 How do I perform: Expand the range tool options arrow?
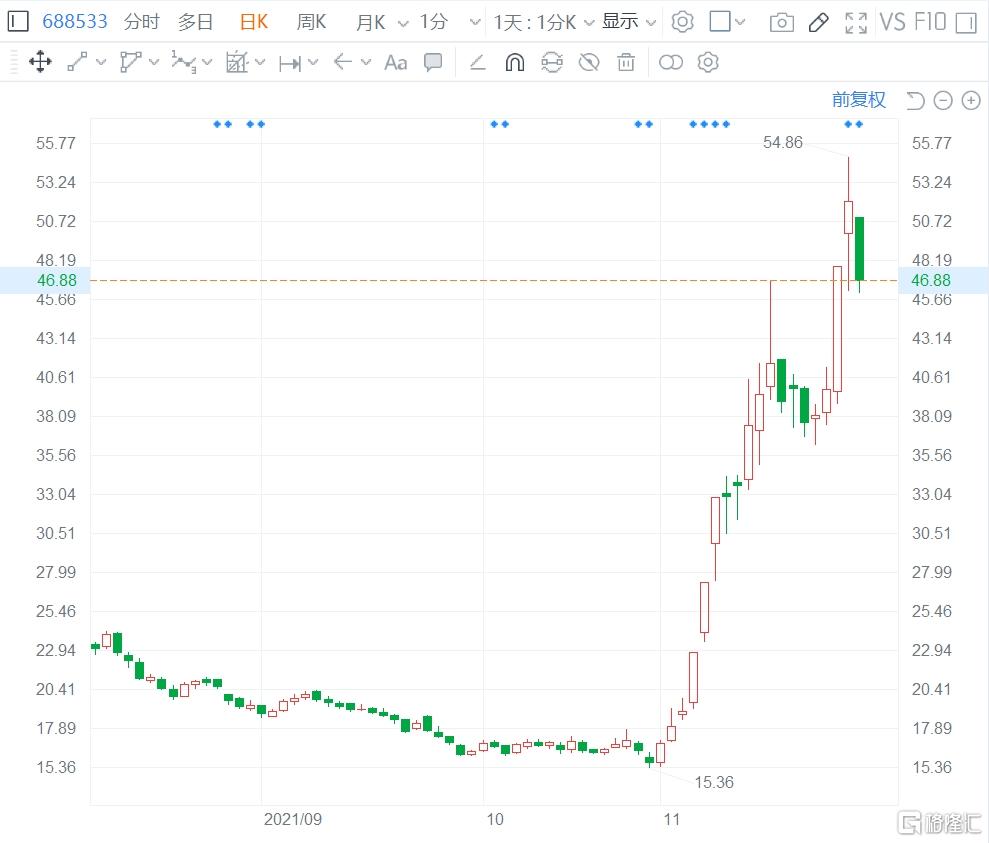click(313, 62)
